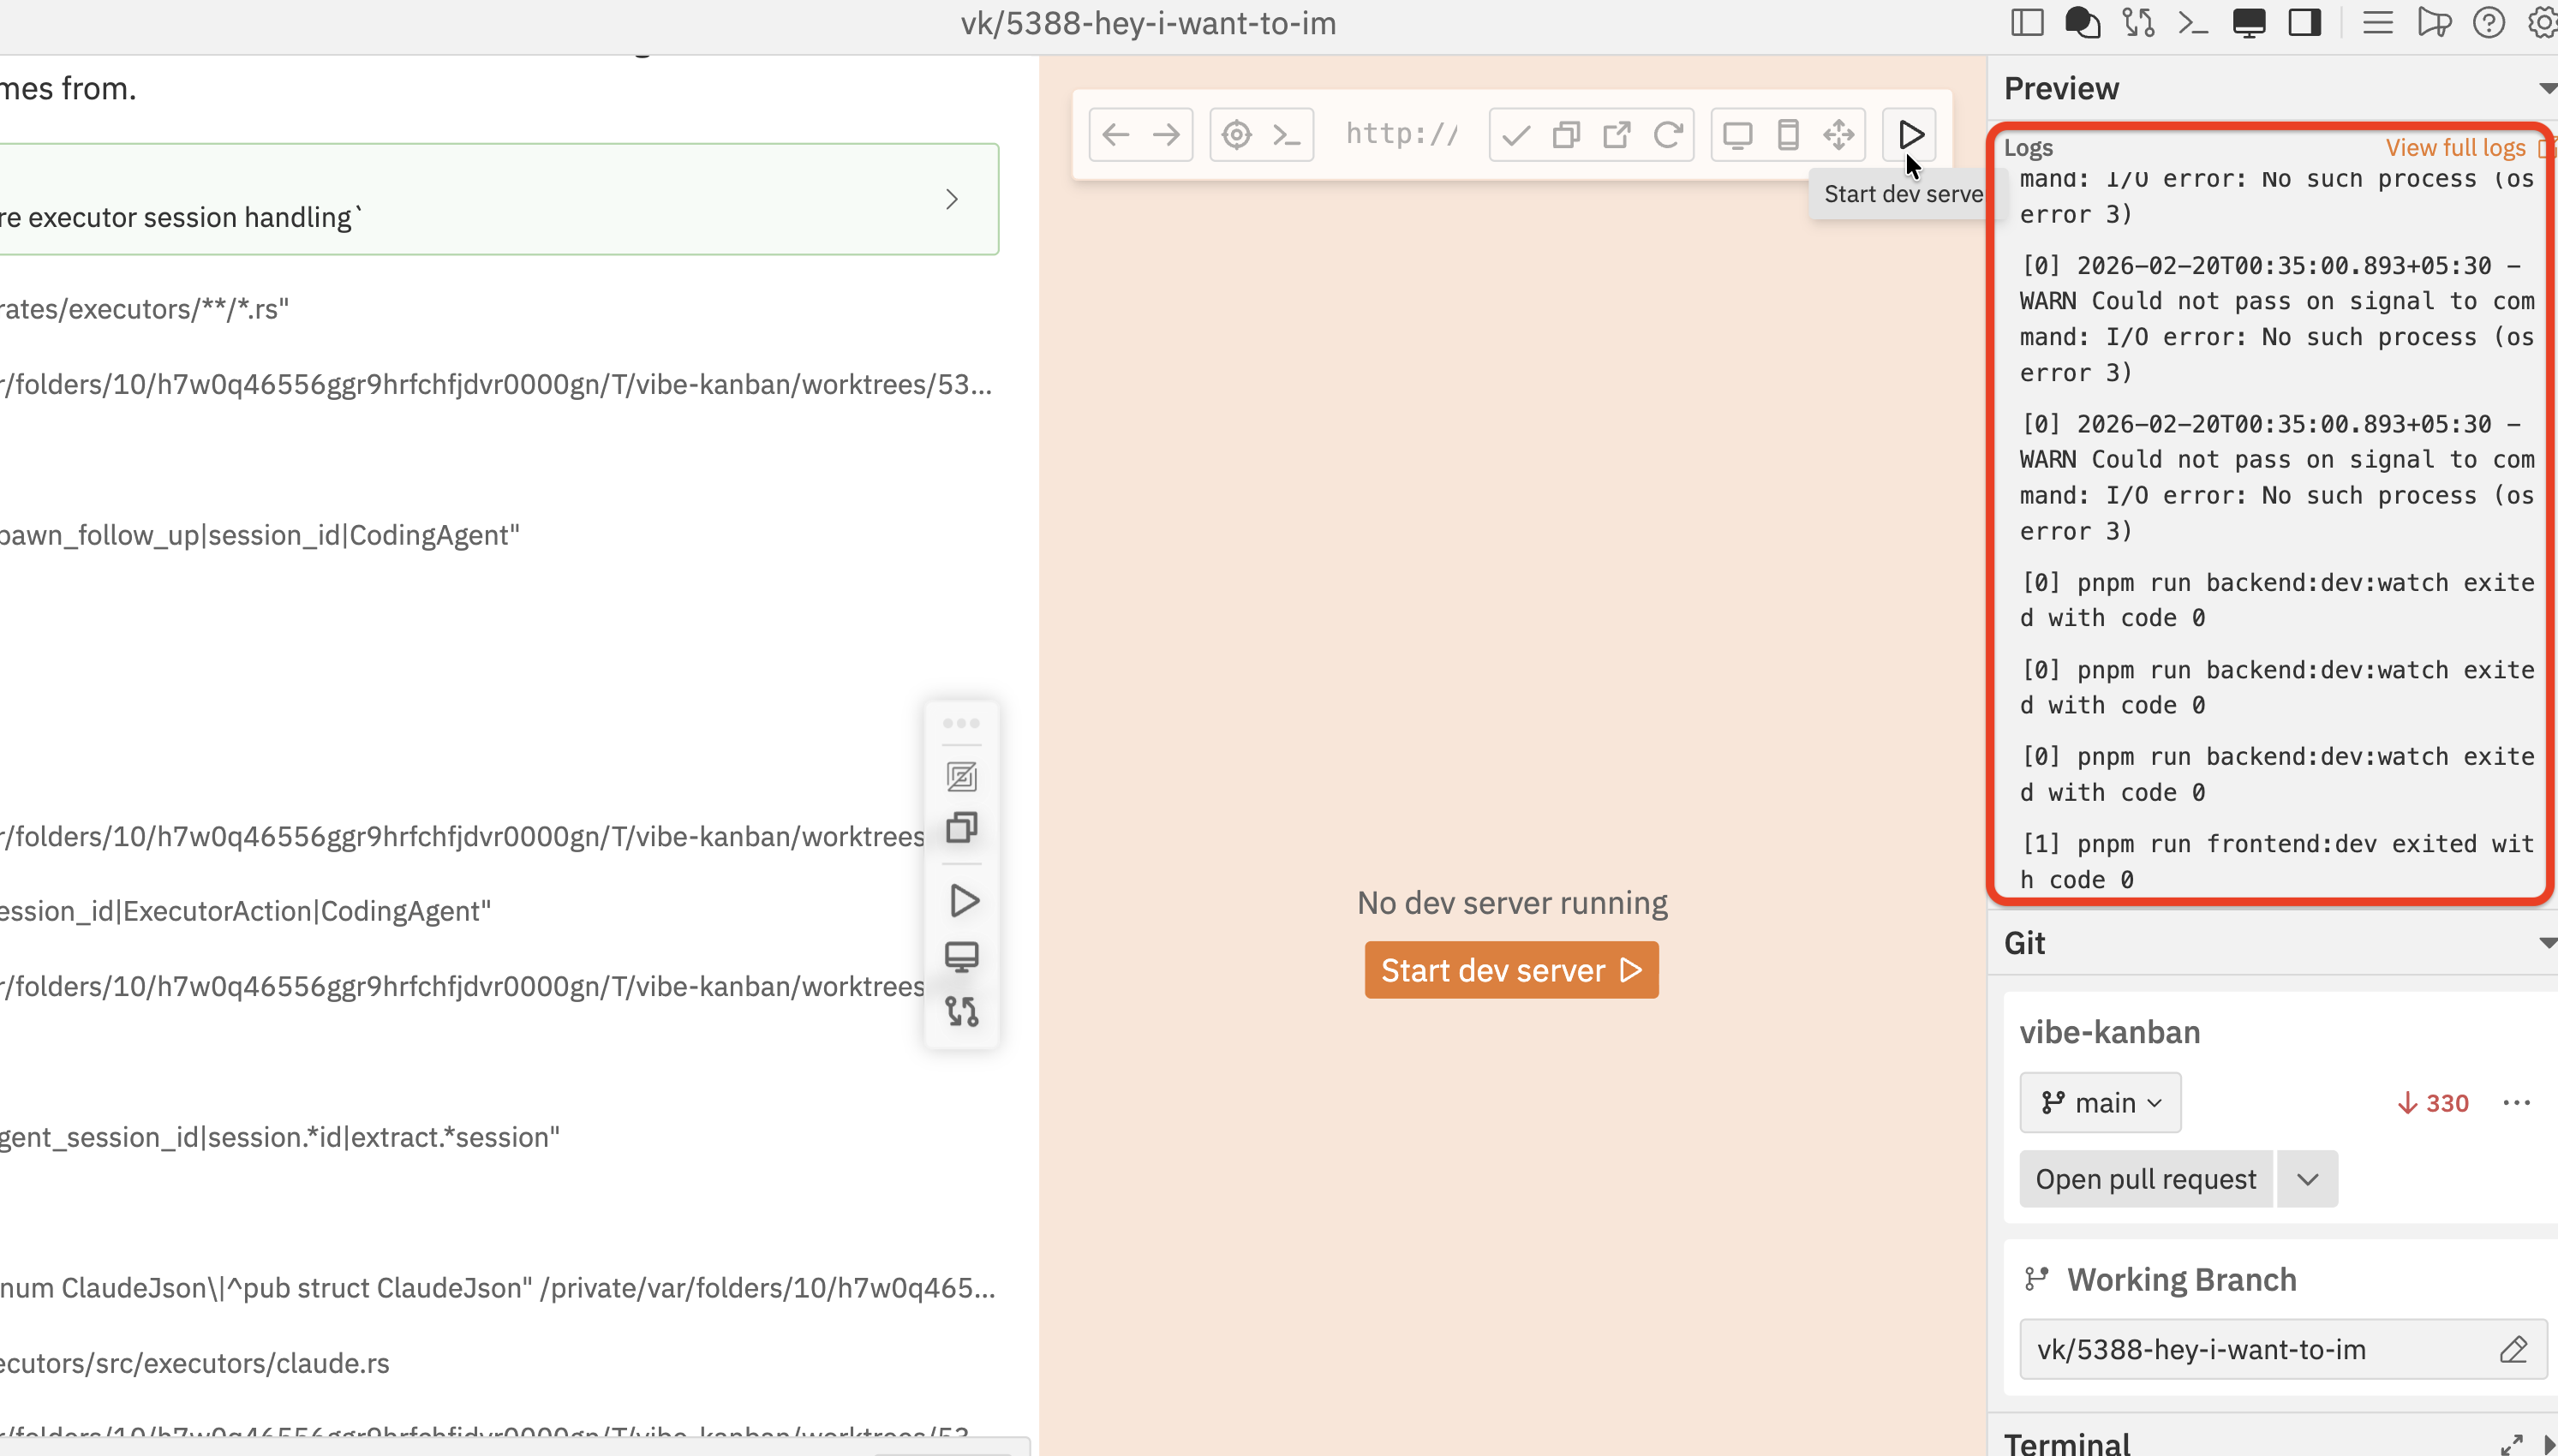Open the main branch selector
Image resolution: width=2558 pixels, height=1456 pixels.
2099,1102
